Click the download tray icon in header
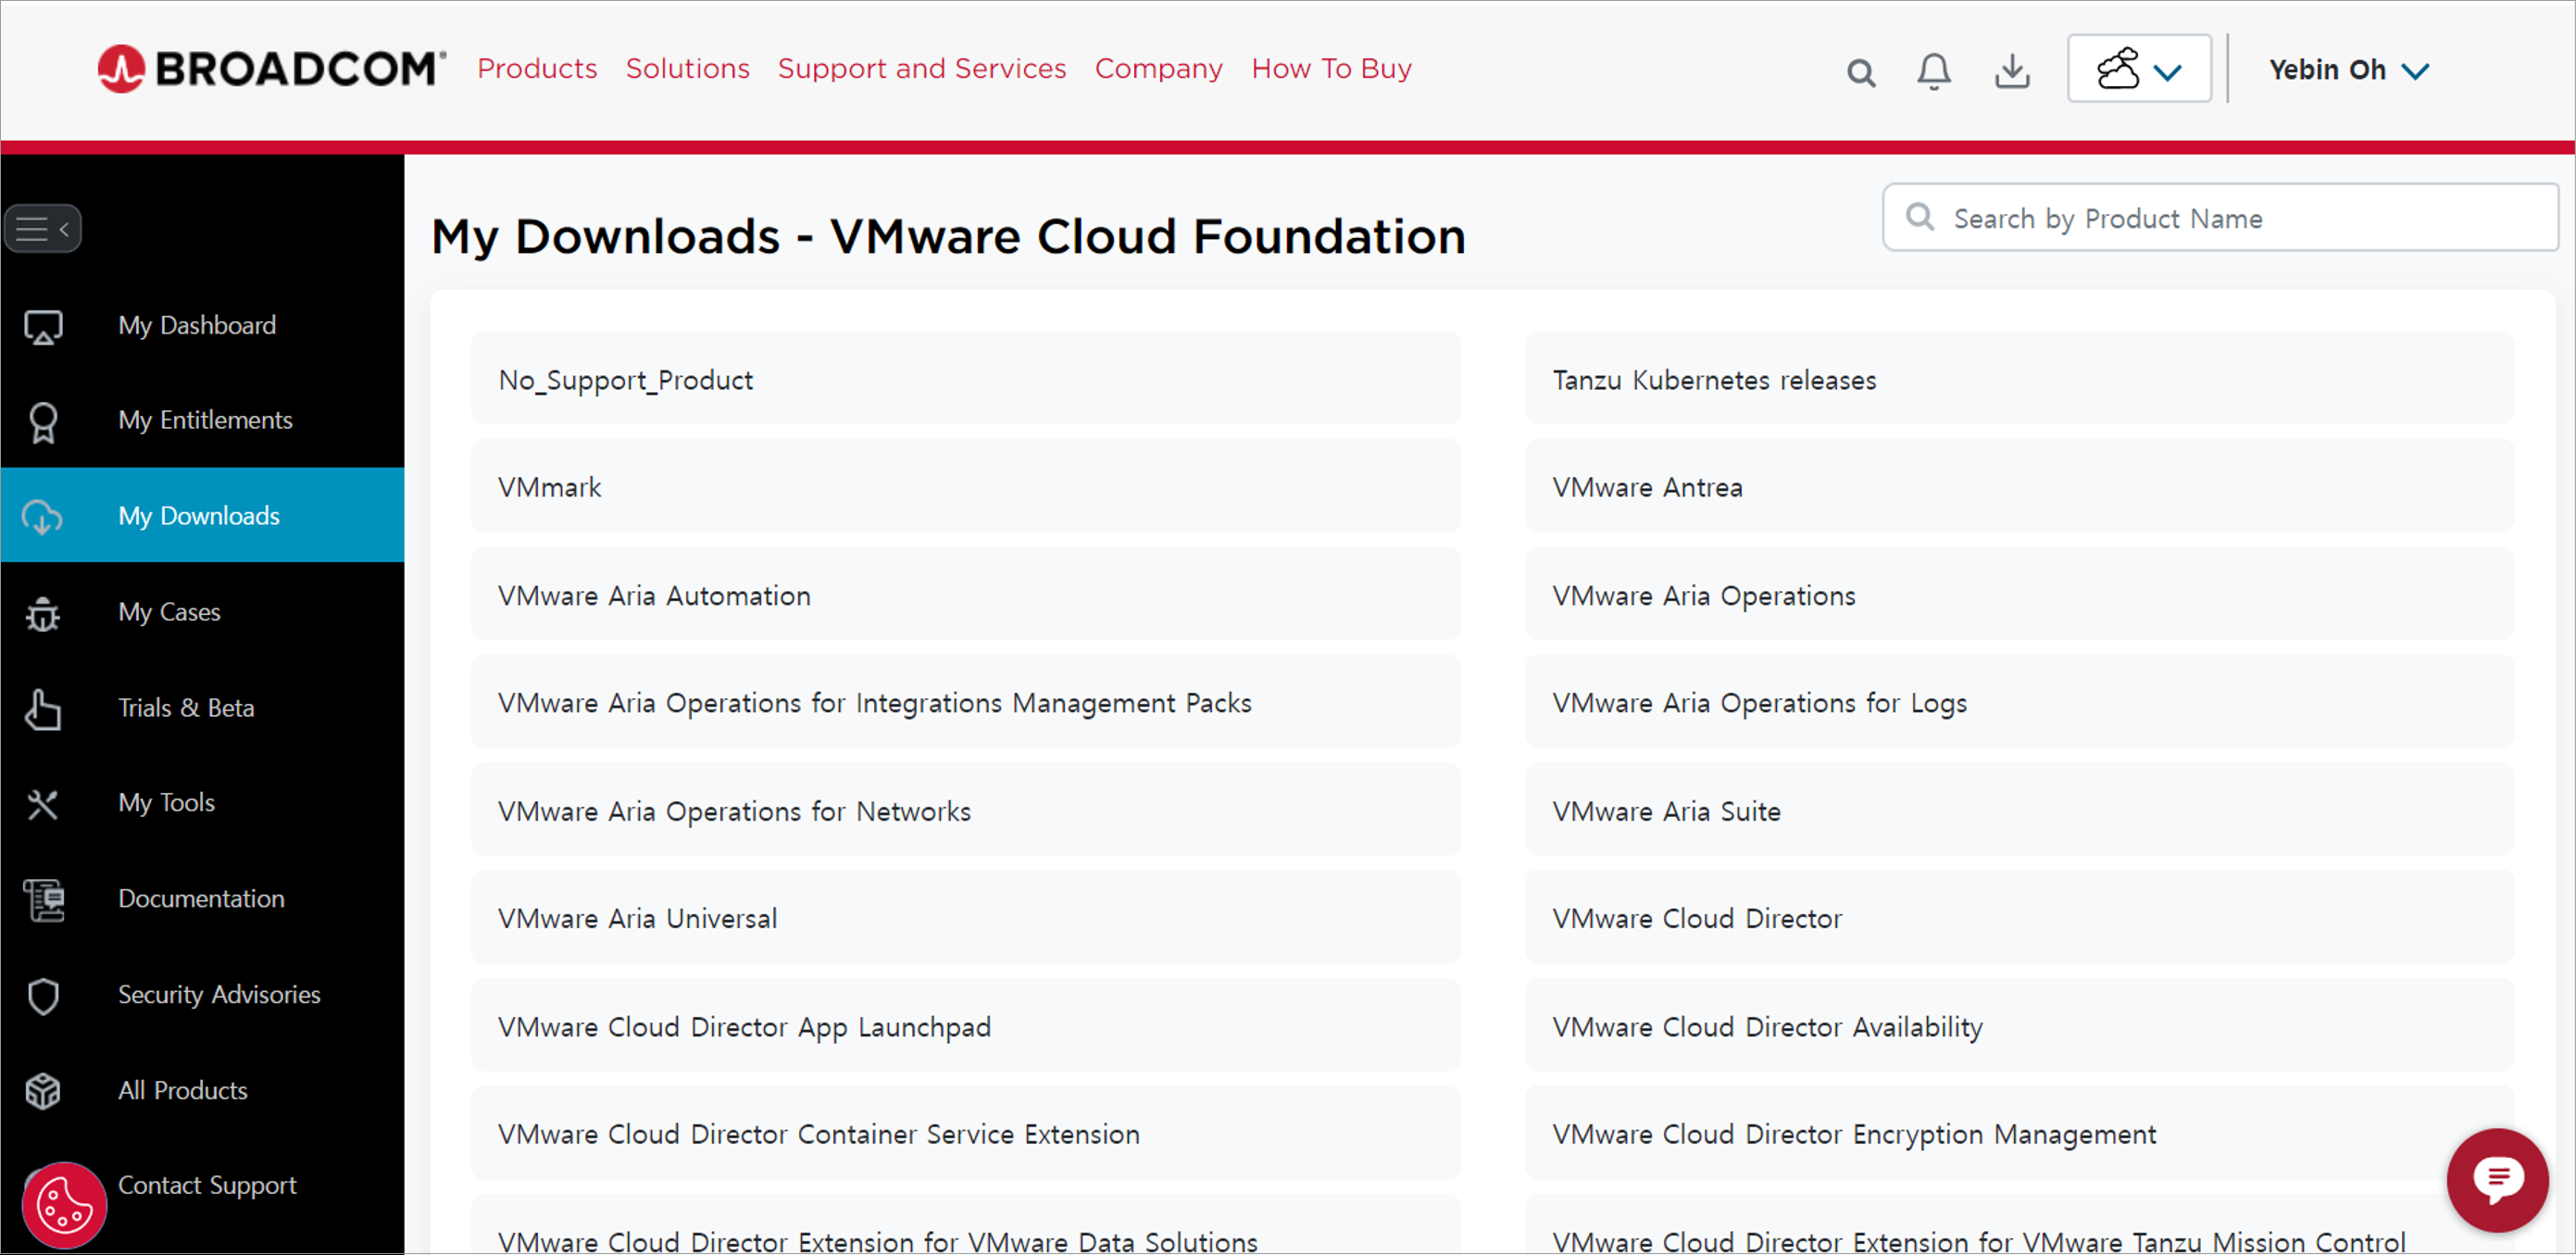The image size is (2576, 1255). click(2011, 71)
